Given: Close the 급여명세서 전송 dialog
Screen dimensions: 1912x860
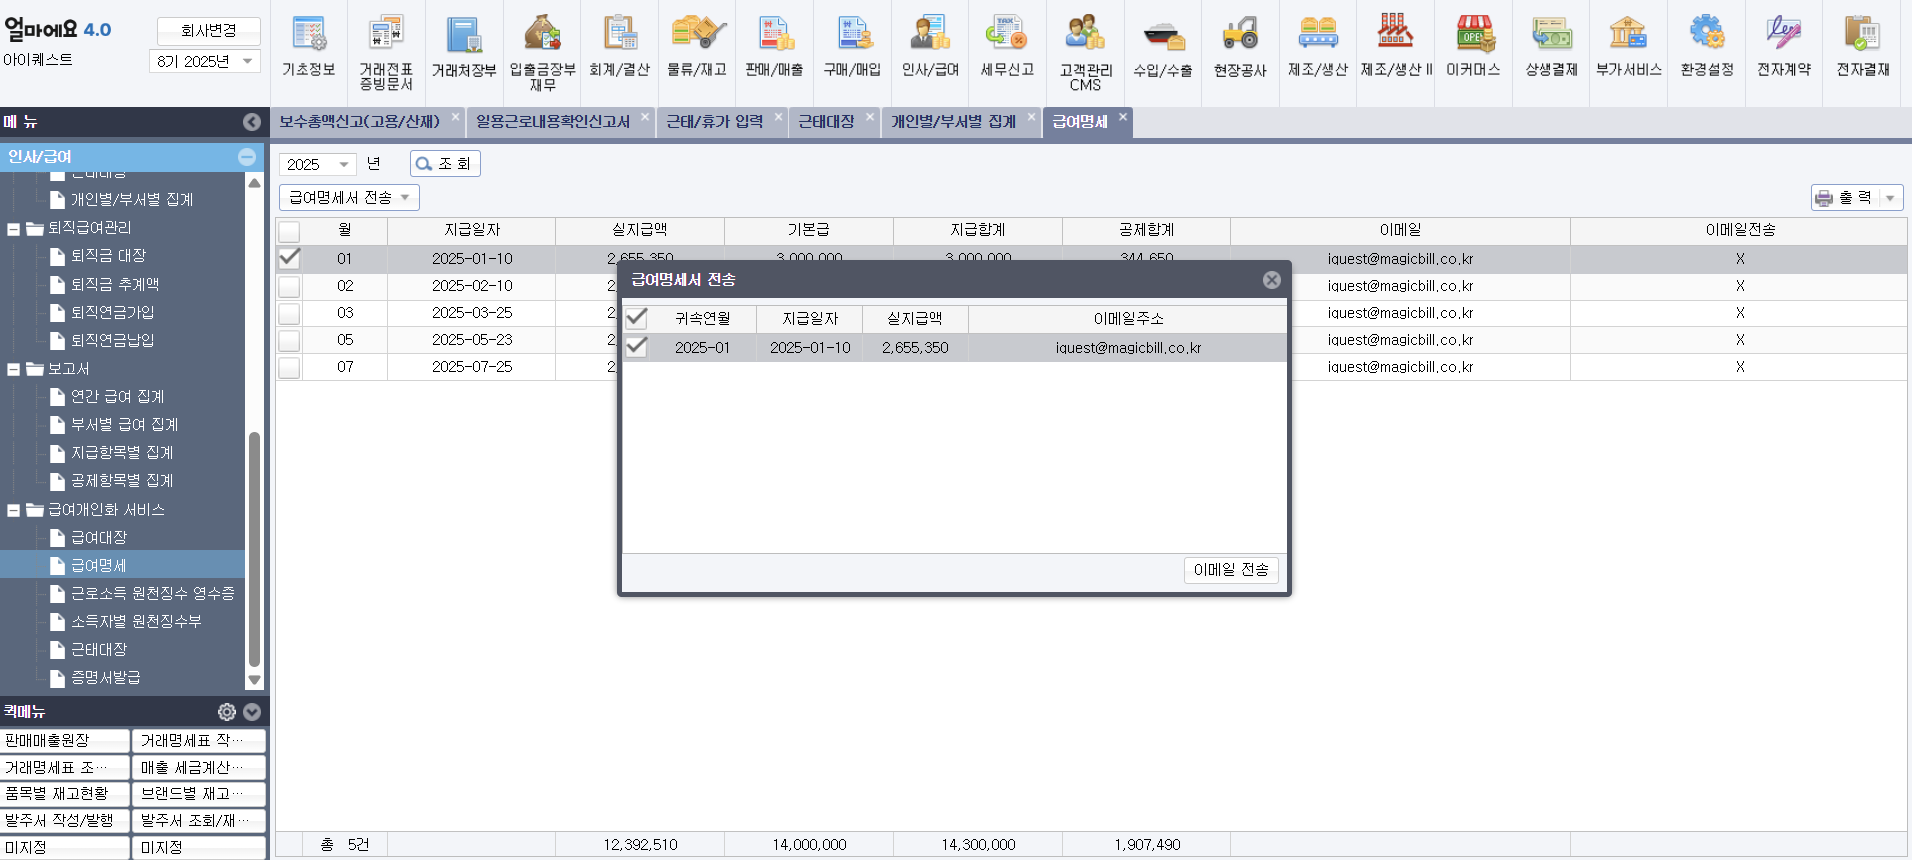Looking at the screenshot, I should (x=1272, y=280).
